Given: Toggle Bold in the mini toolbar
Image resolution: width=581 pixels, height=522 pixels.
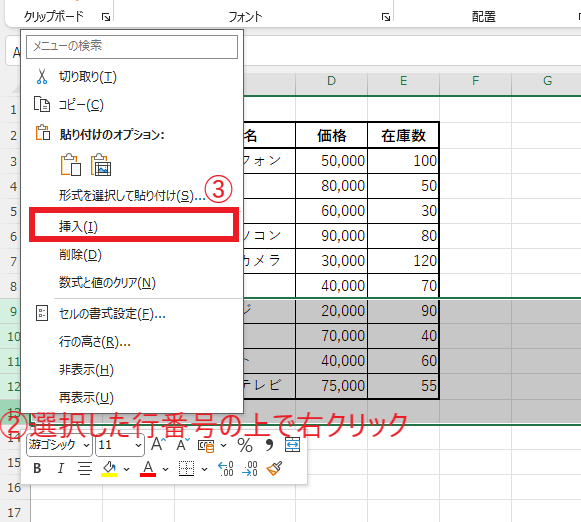Looking at the screenshot, I should [37, 468].
